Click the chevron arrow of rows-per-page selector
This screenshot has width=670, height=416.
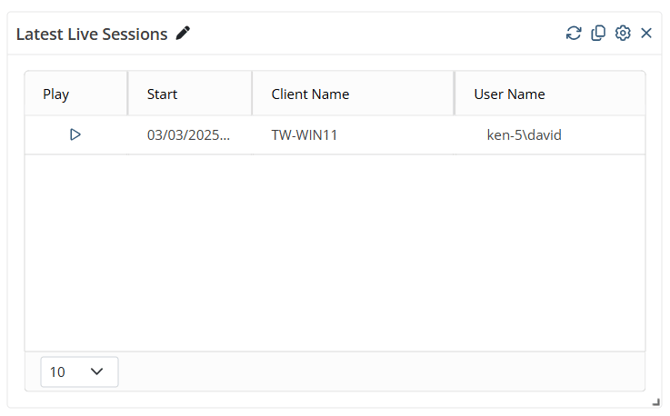pyautogui.click(x=97, y=372)
